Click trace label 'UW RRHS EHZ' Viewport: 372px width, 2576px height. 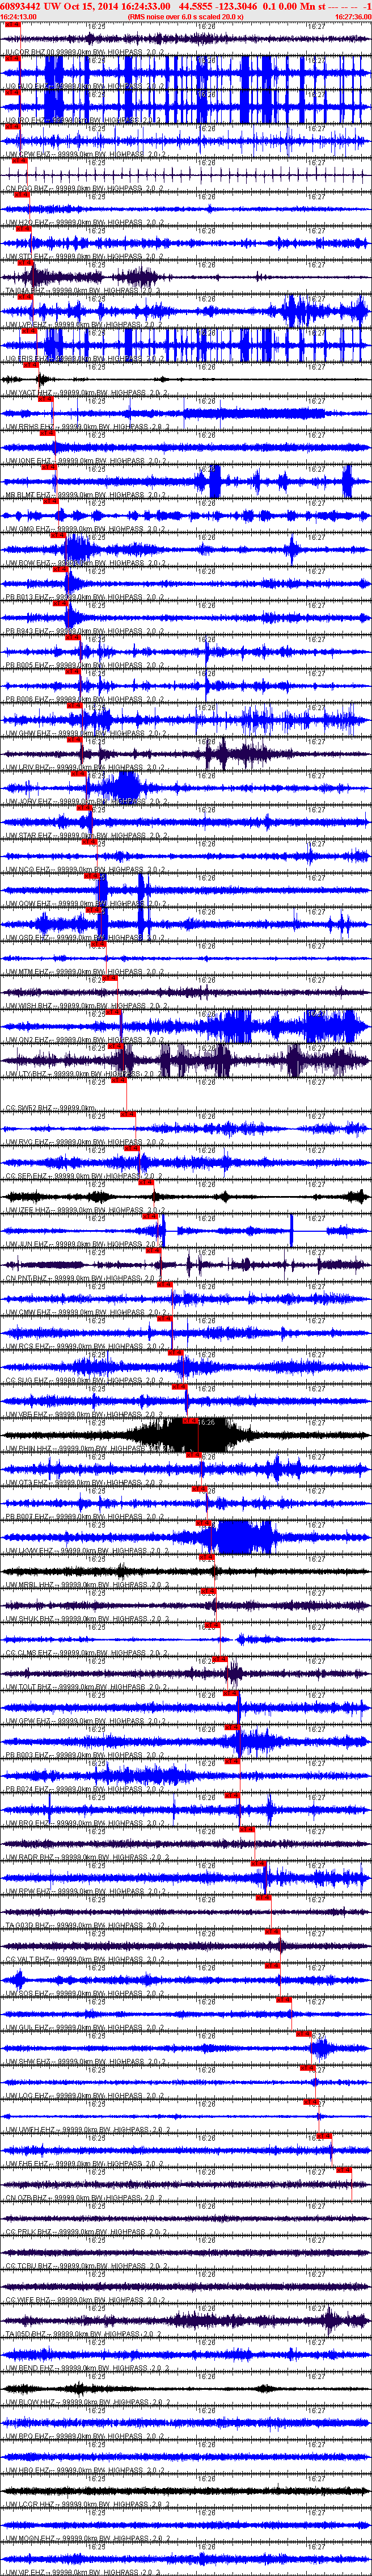[x=29, y=427]
